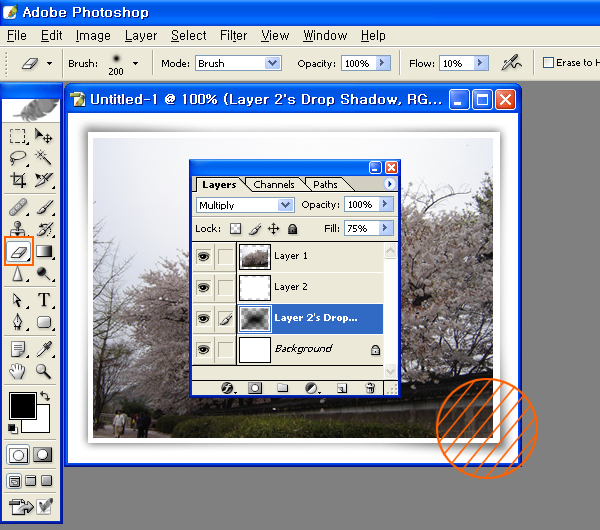Delete layer with trash icon
600x530 pixels.
370,388
